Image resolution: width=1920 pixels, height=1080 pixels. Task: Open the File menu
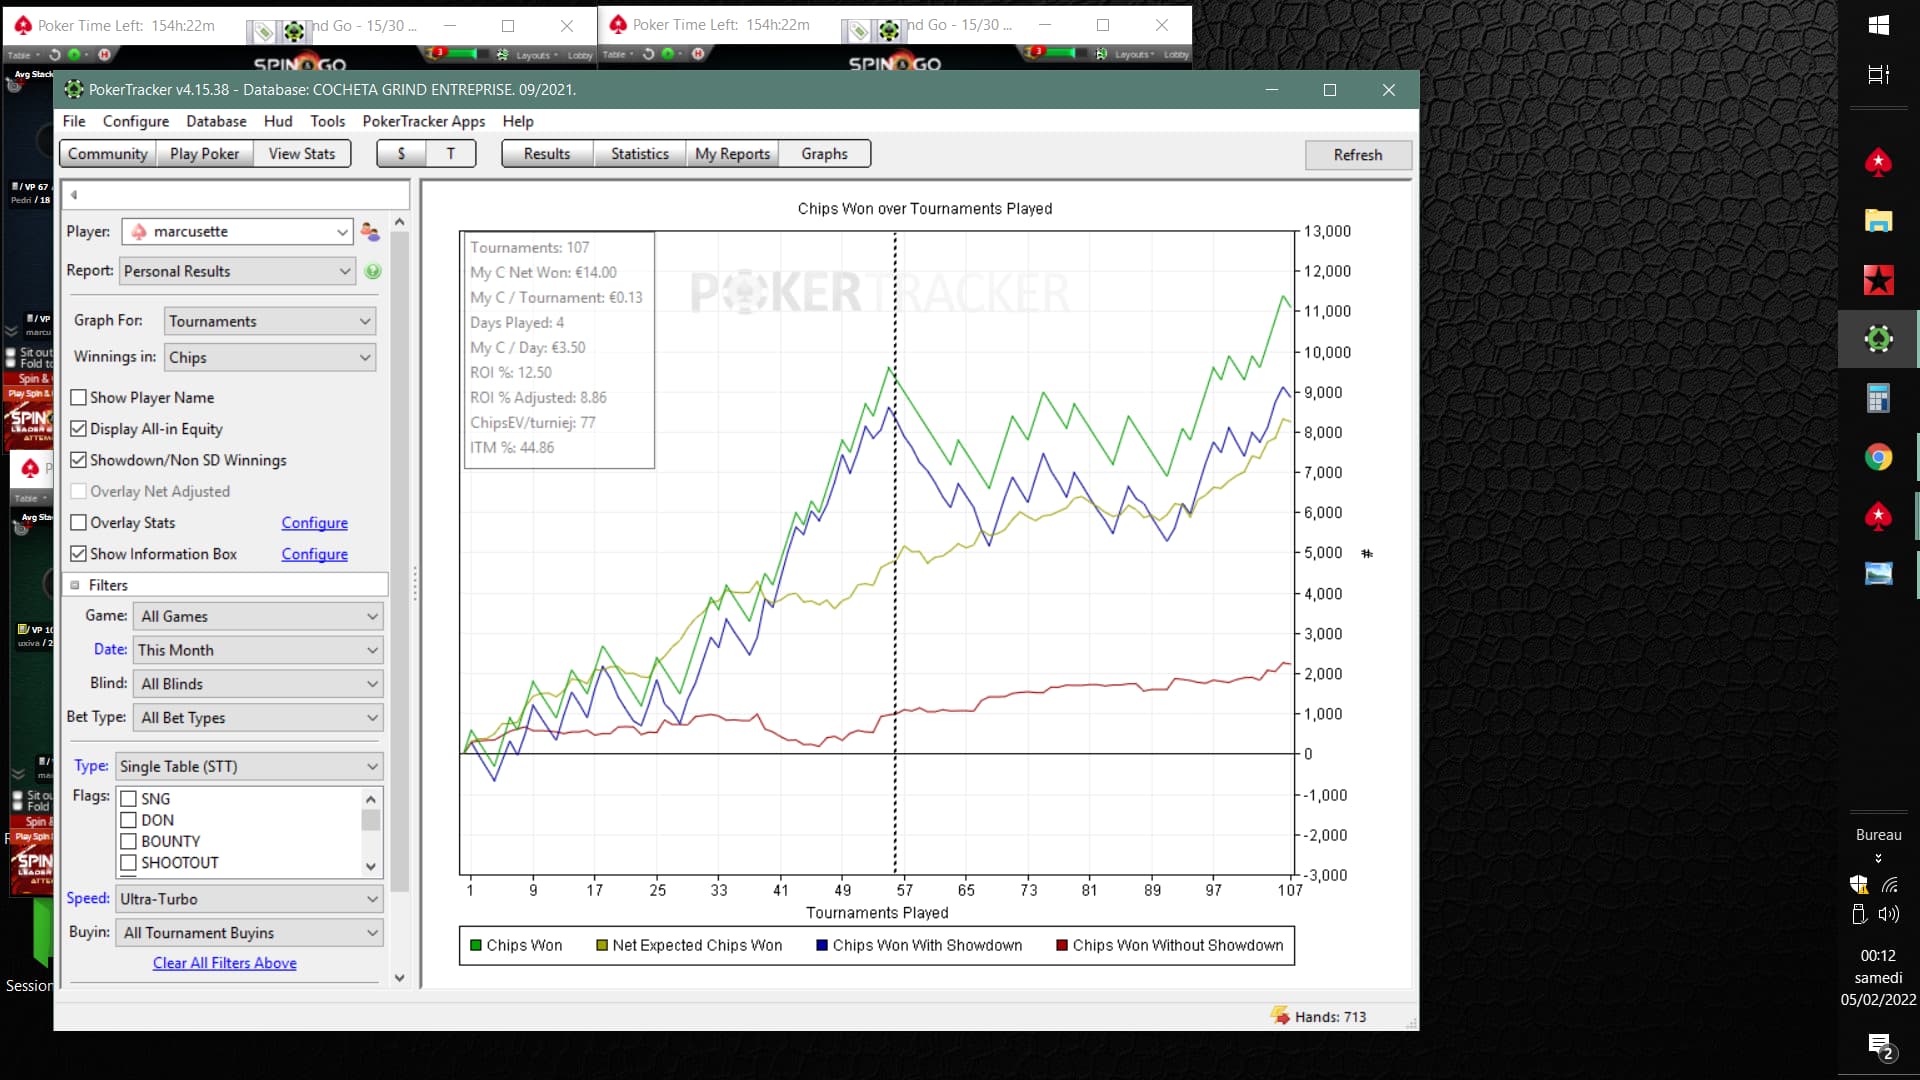click(x=74, y=121)
